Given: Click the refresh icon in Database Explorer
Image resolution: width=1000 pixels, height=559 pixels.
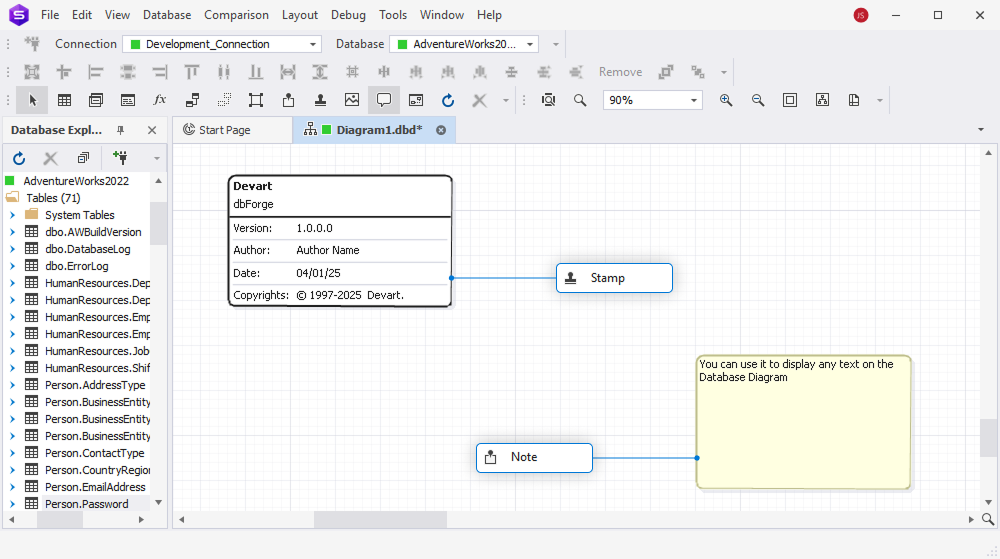Looking at the screenshot, I should [x=19, y=158].
